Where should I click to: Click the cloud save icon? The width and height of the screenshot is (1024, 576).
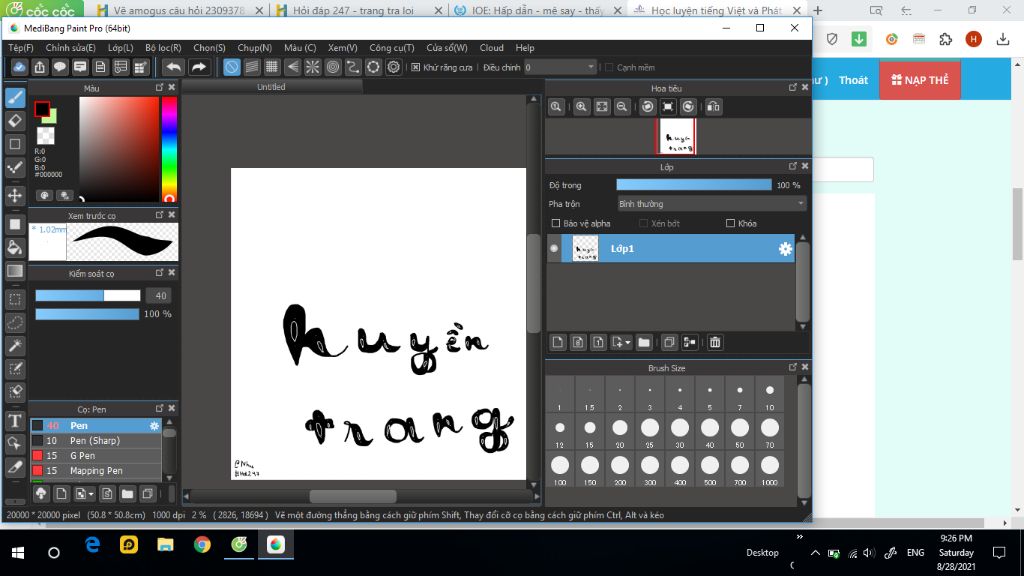[19, 67]
